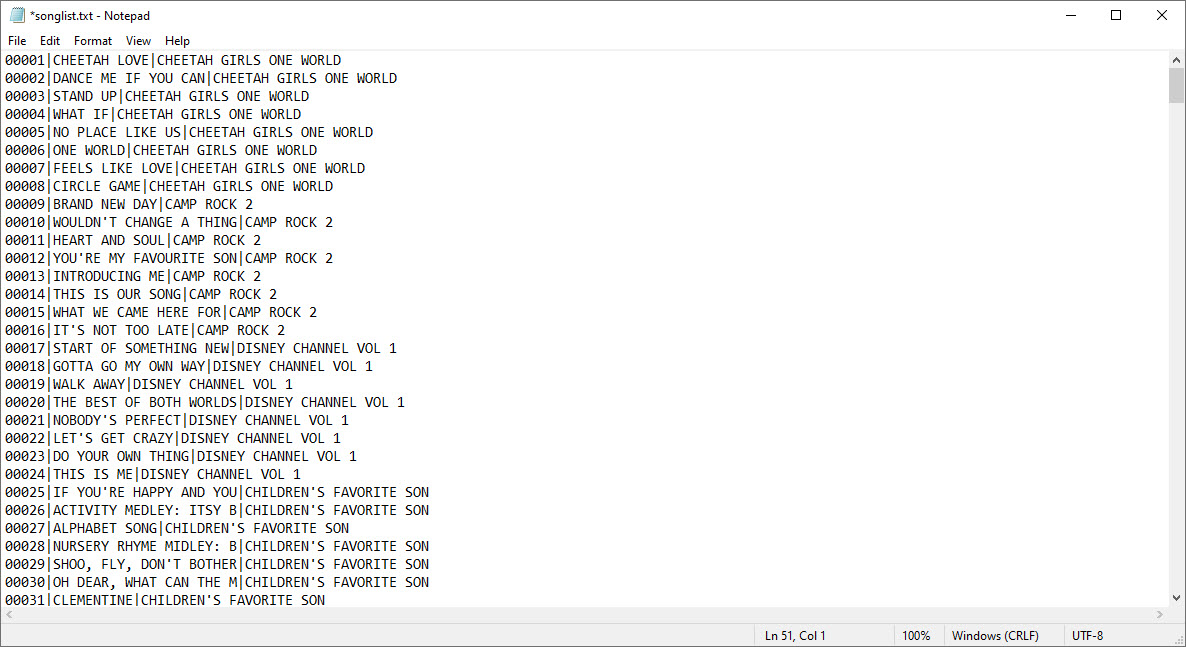The image size is (1186, 647).
Task: Click the horizontal scrollbar track
Action: (x=584, y=614)
